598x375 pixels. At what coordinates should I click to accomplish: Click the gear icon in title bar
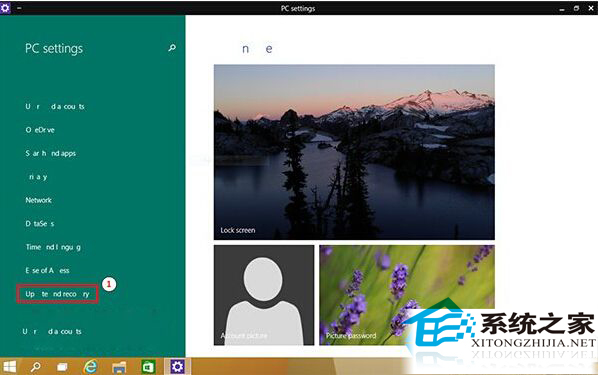[5, 8]
